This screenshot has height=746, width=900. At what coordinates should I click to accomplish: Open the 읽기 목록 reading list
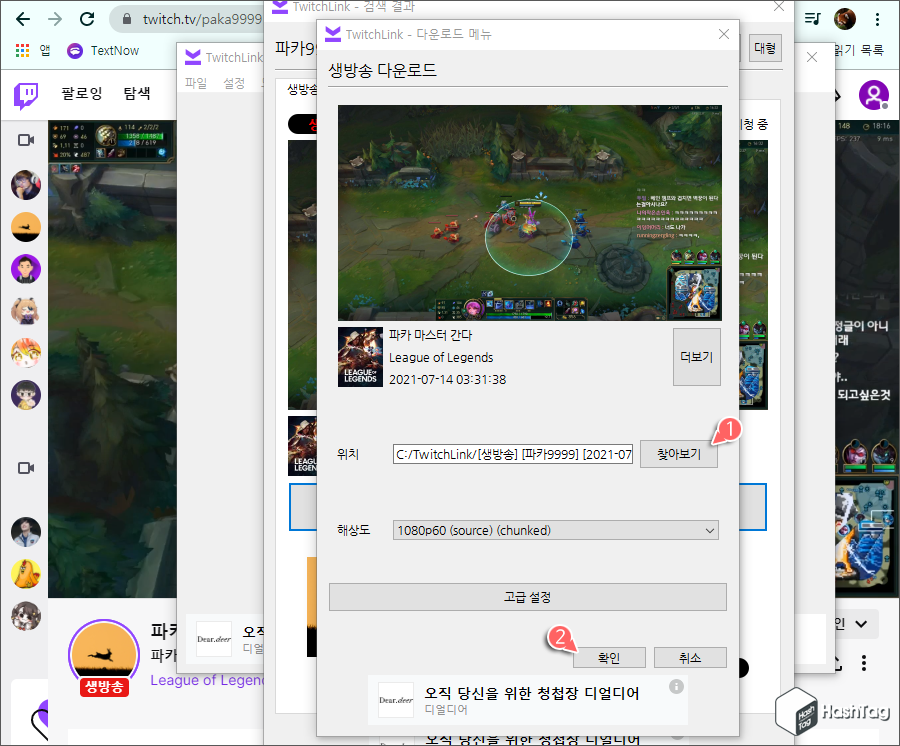click(x=859, y=50)
